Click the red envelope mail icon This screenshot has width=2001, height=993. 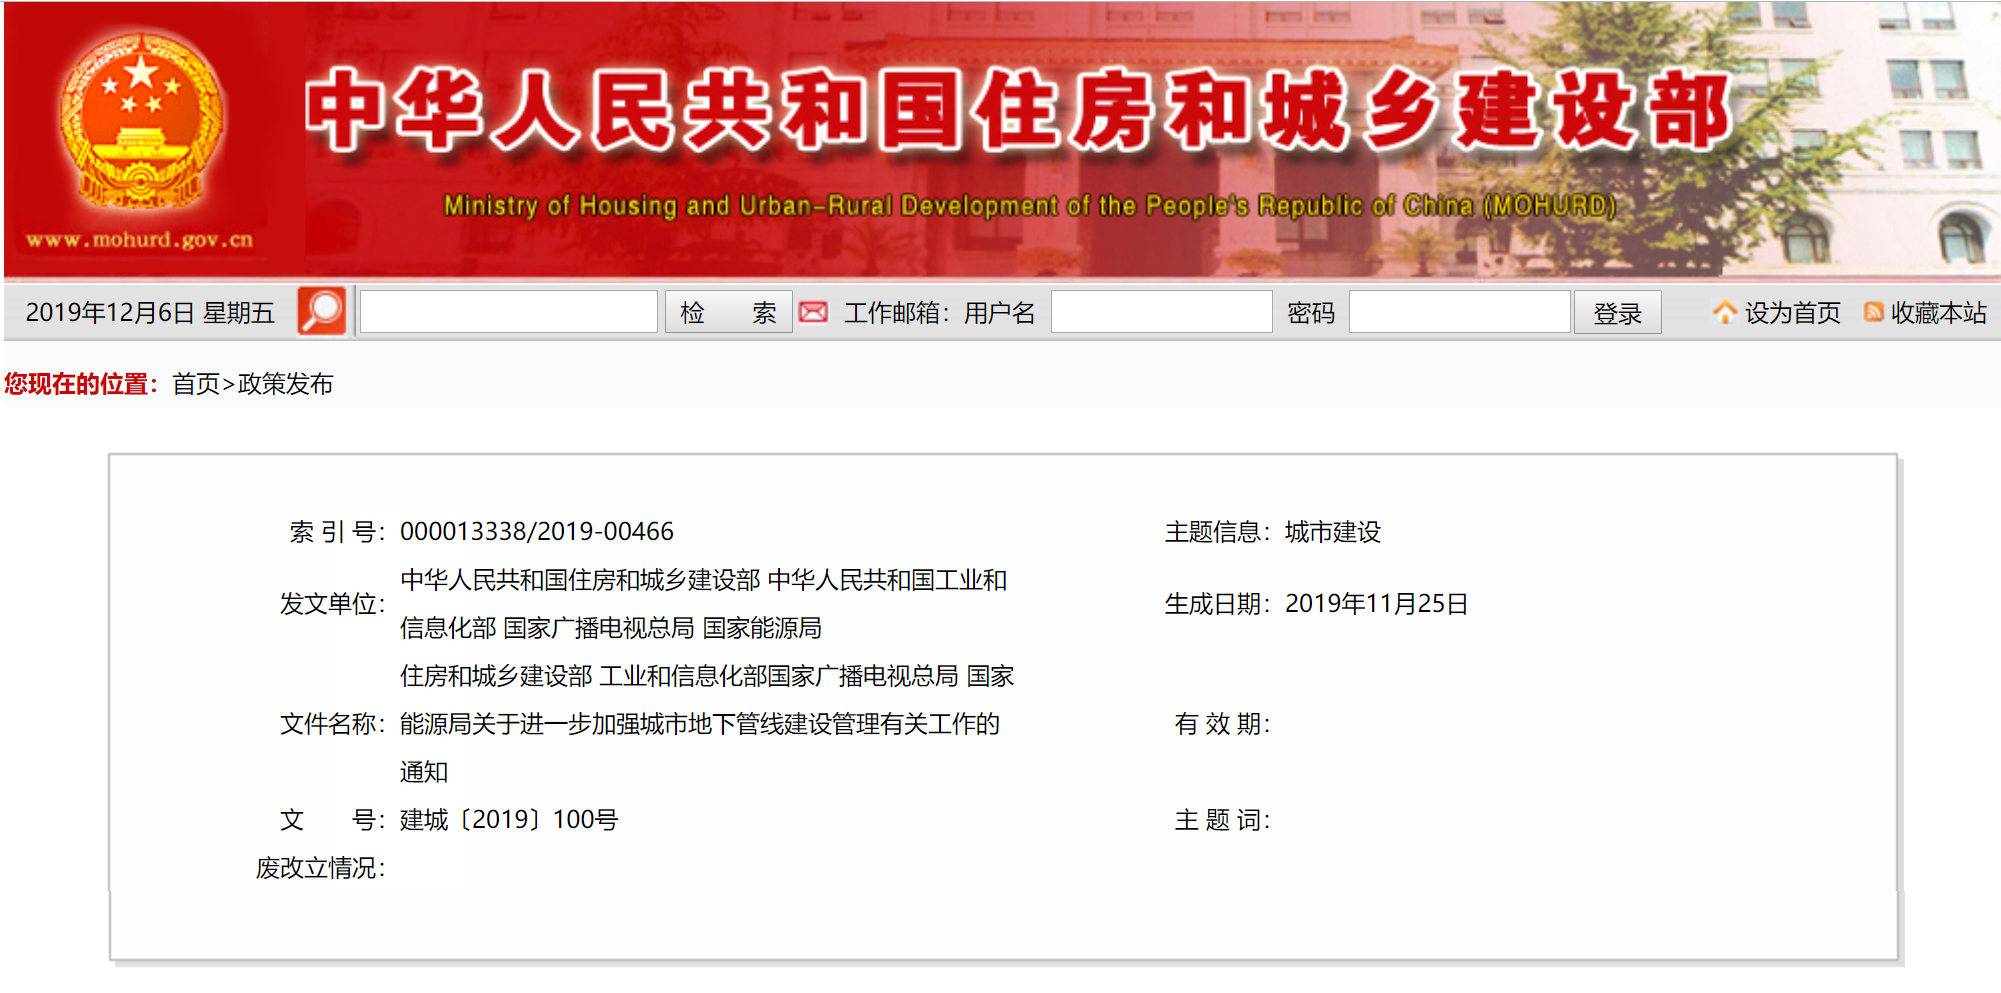click(x=814, y=312)
